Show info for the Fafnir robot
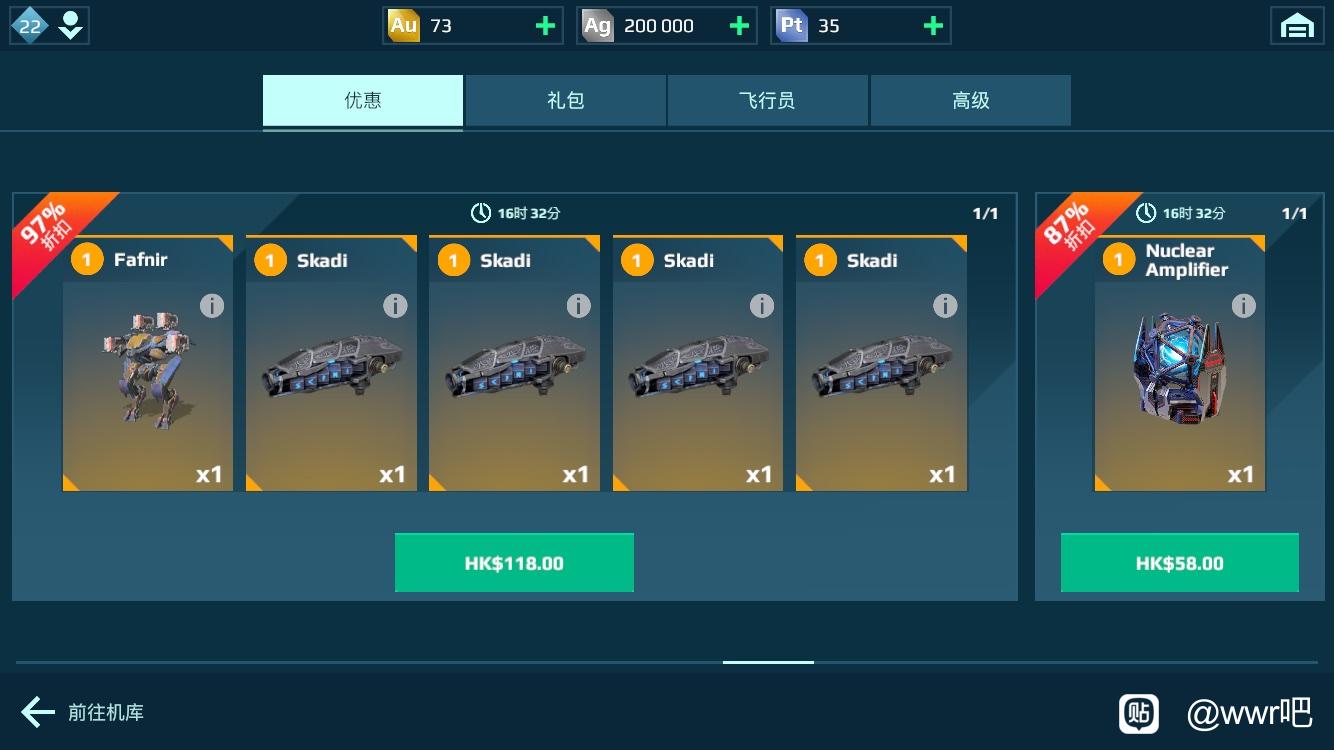The height and width of the screenshot is (750, 1334). [x=212, y=306]
